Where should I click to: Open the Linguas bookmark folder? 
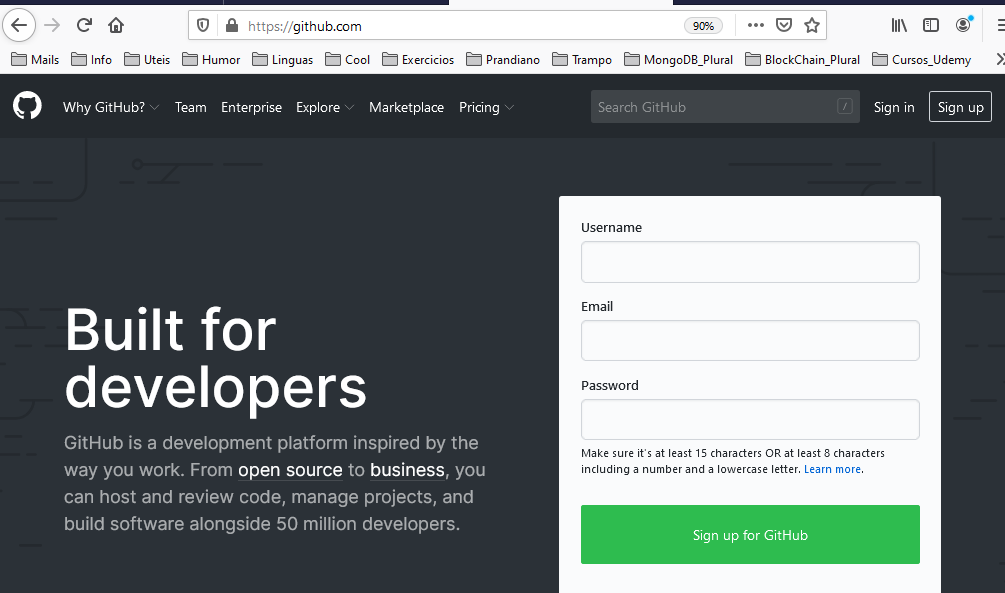[283, 60]
